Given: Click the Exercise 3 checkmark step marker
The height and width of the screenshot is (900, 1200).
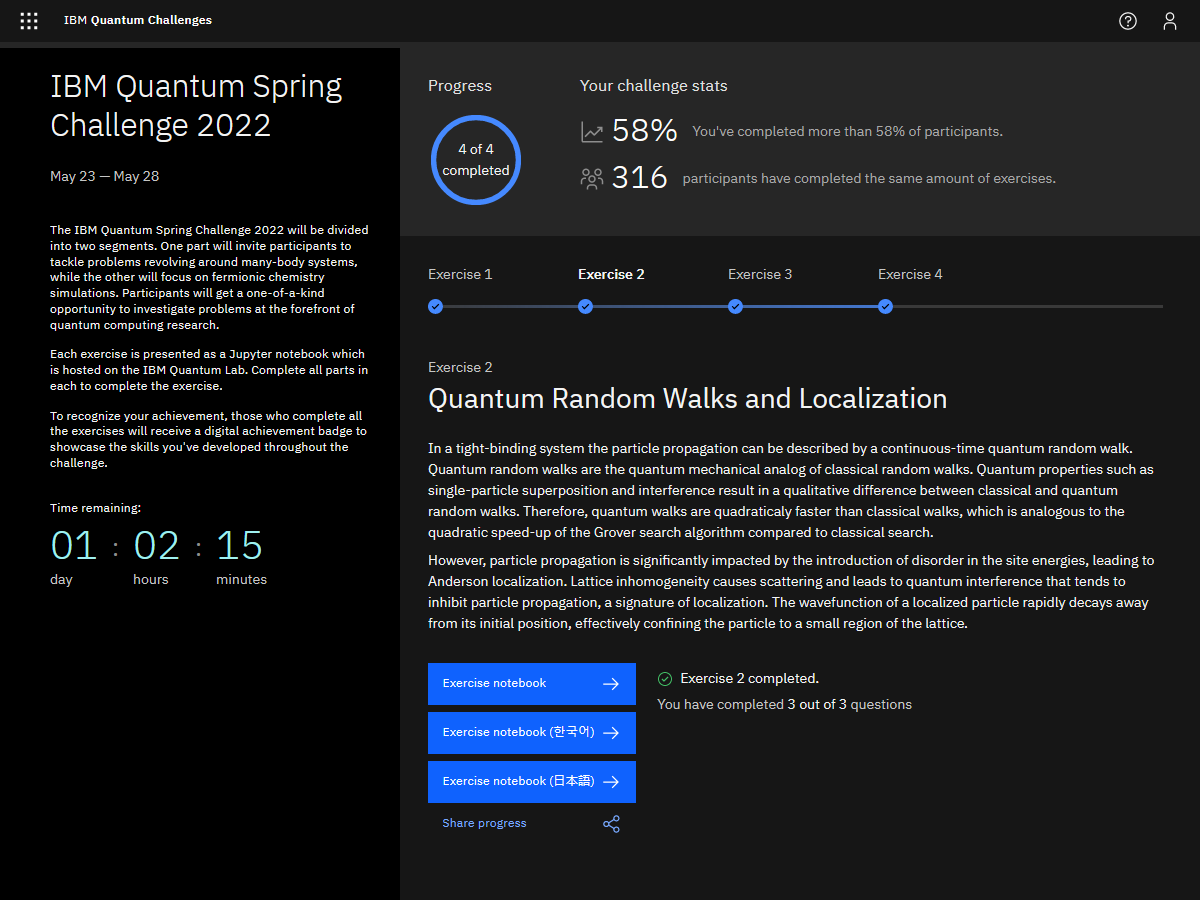Looking at the screenshot, I should point(735,306).
